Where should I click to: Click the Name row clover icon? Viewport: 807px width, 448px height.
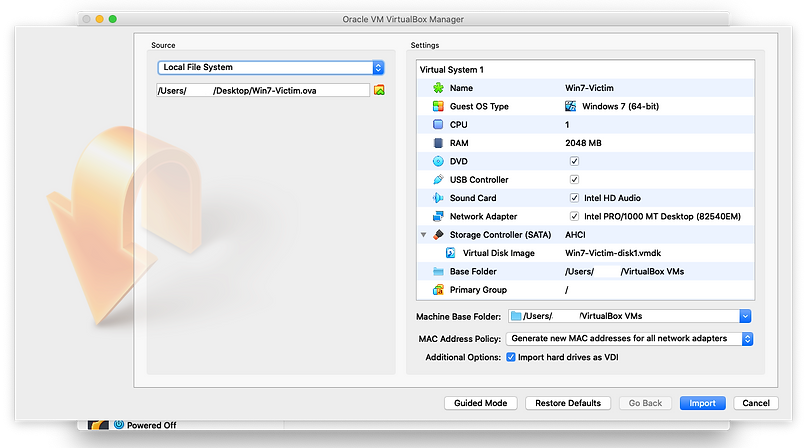pyautogui.click(x=438, y=88)
